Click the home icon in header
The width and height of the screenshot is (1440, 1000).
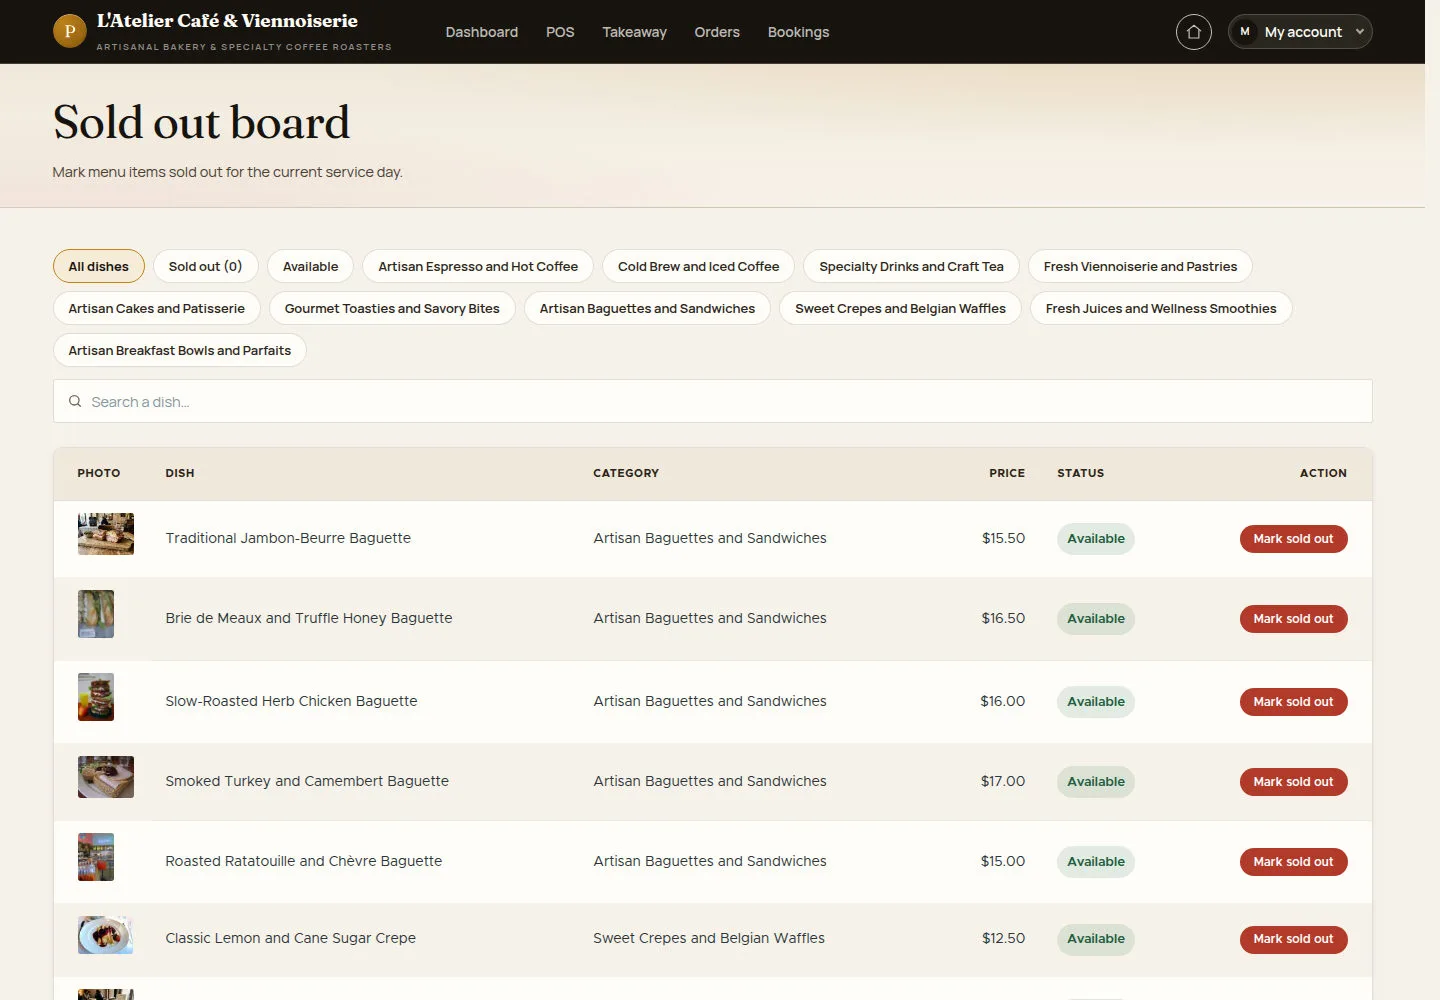pyautogui.click(x=1193, y=32)
